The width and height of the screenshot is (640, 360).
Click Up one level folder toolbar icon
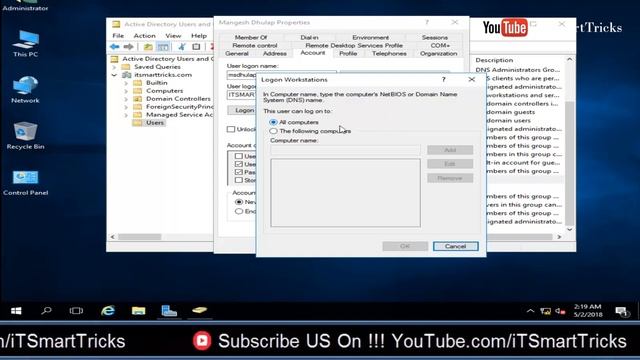tap(148, 47)
